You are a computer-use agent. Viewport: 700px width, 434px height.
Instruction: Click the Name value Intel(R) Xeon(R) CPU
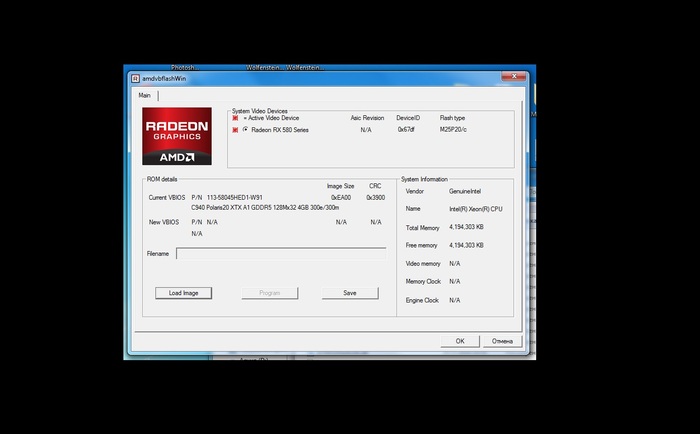pyautogui.click(x=475, y=209)
